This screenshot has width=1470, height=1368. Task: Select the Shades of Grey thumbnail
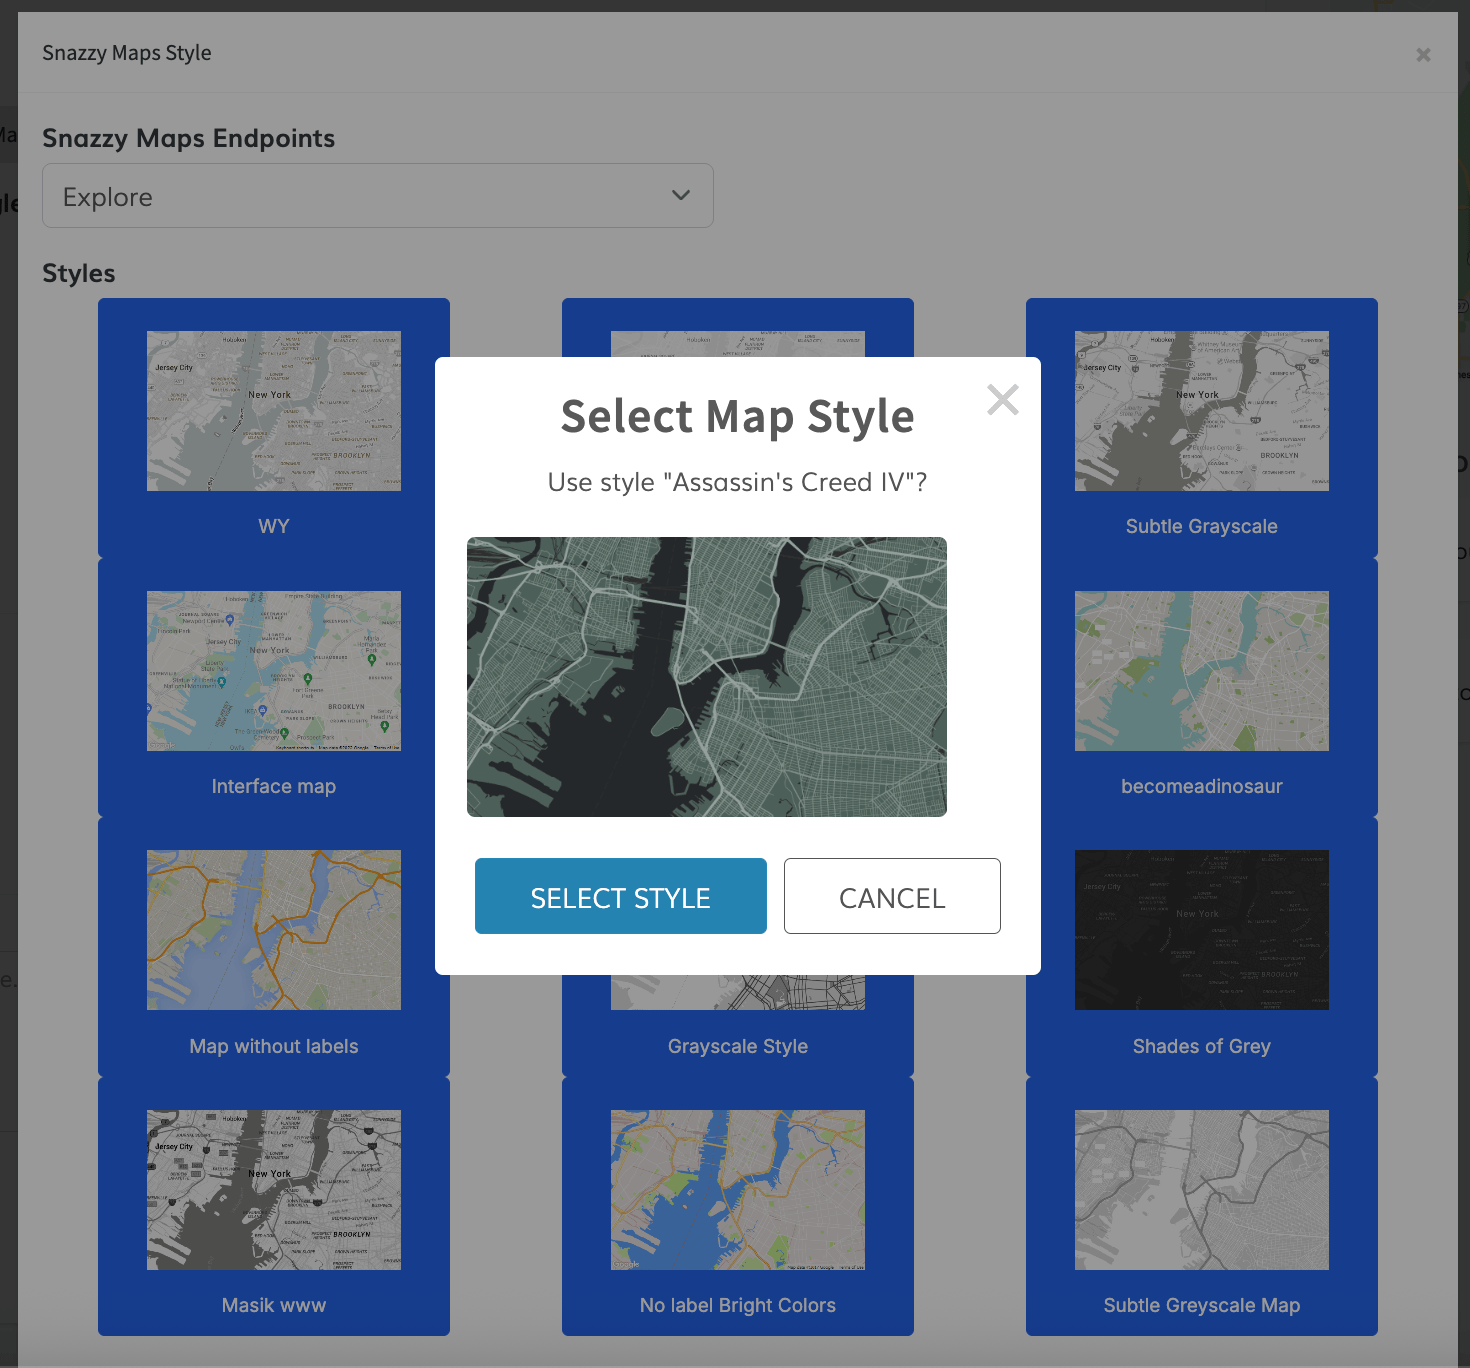click(1201, 930)
